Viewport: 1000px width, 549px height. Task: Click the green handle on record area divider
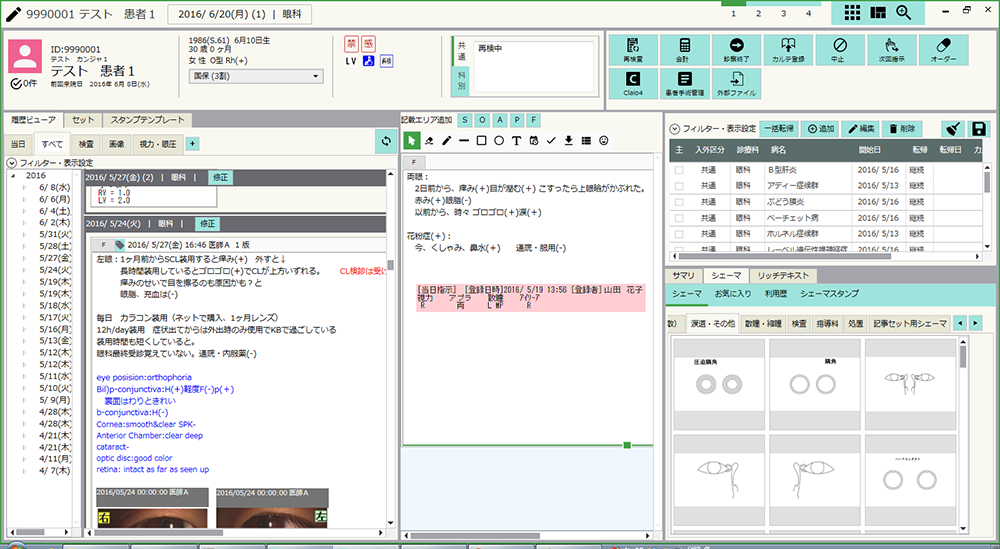click(627, 445)
